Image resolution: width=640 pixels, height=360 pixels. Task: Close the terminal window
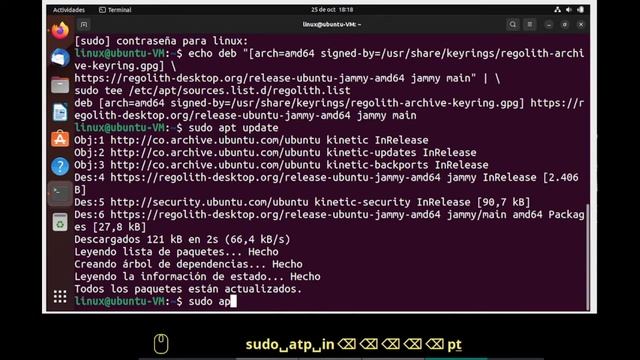[581, 25]
